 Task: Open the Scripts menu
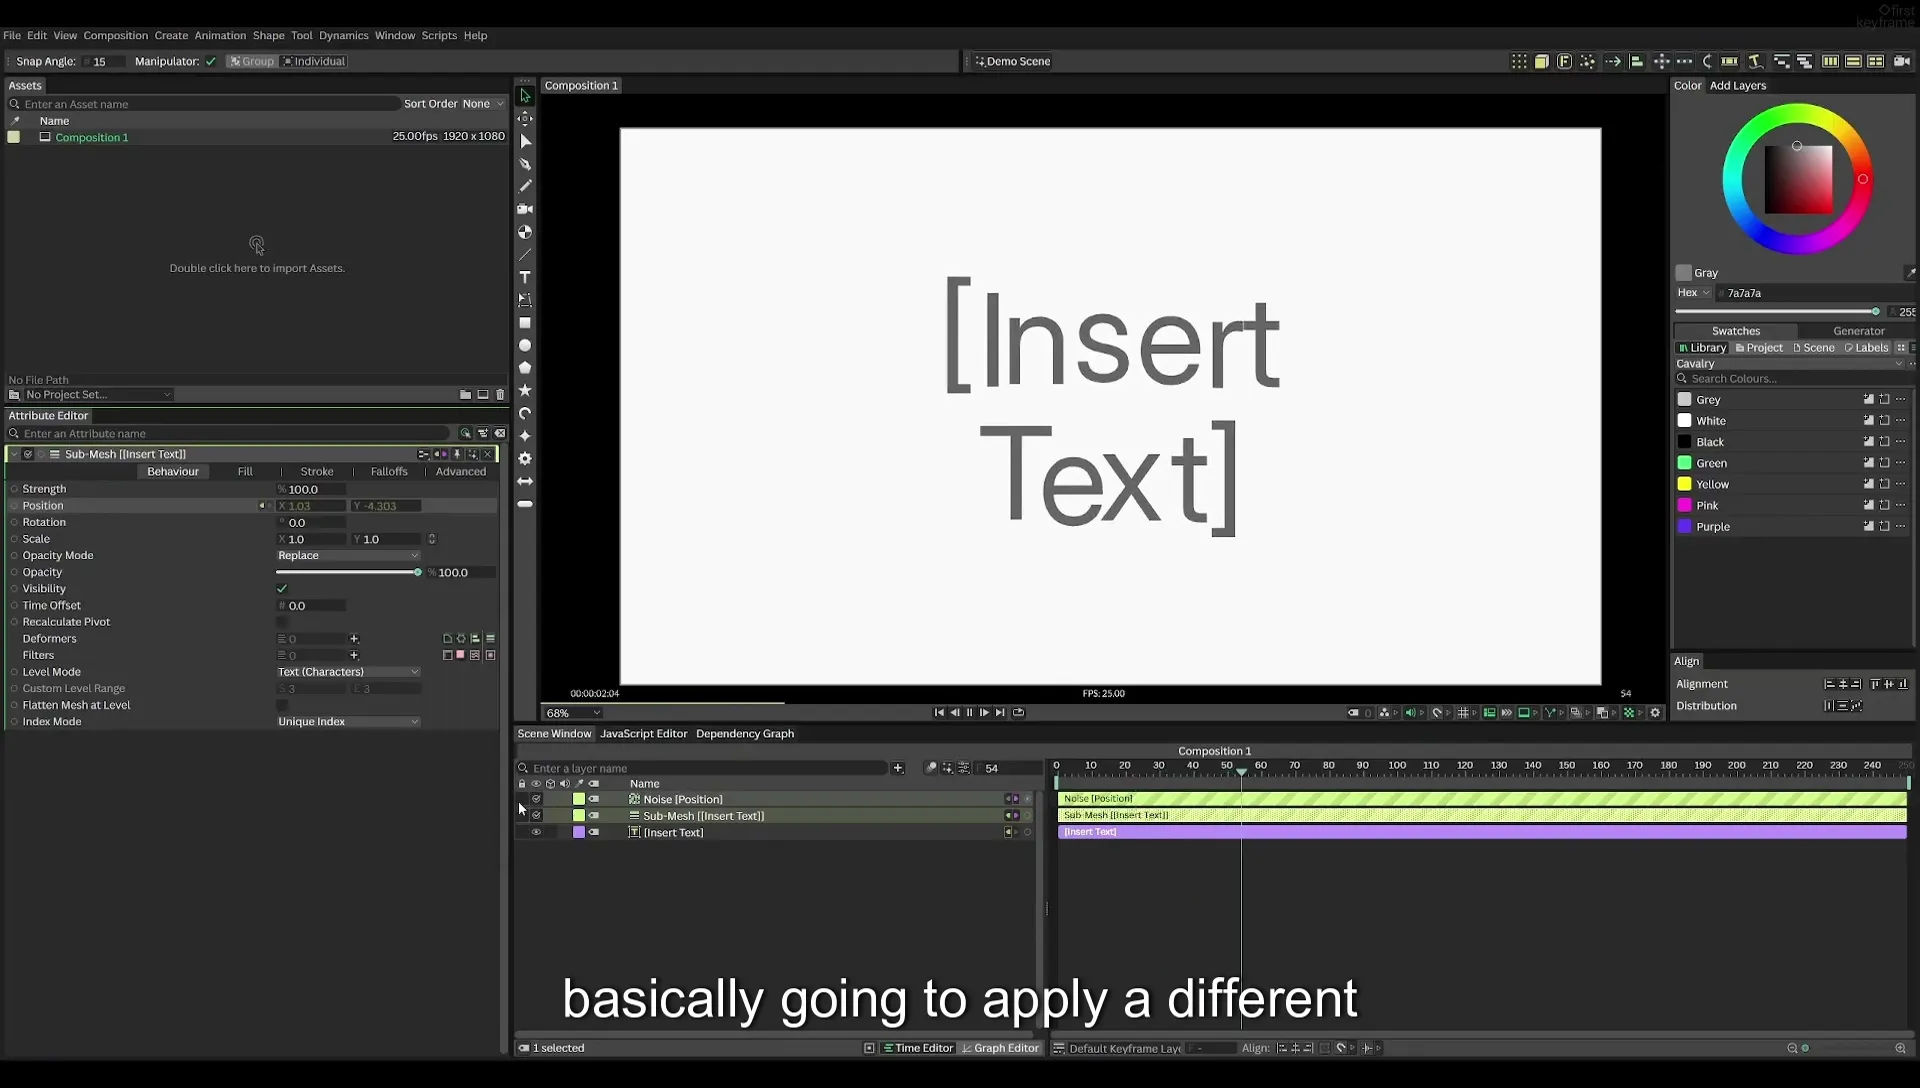(x=439, y=35)
